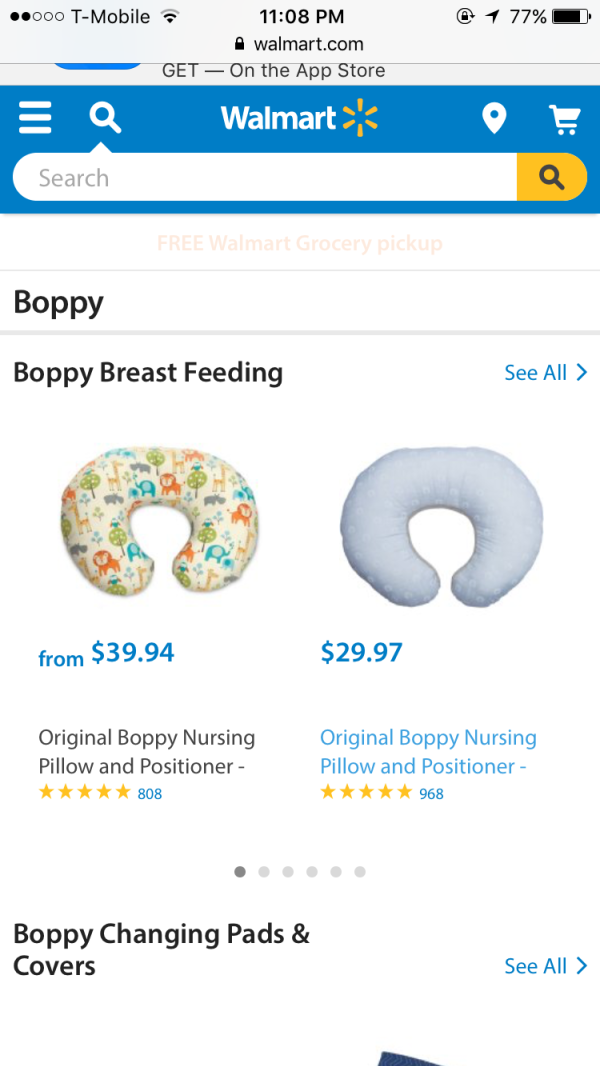This screenshot has height=1066, width=600.
Task: Tap the FREE Walmart Grocery pickup banner
Action: click(300, 243)
